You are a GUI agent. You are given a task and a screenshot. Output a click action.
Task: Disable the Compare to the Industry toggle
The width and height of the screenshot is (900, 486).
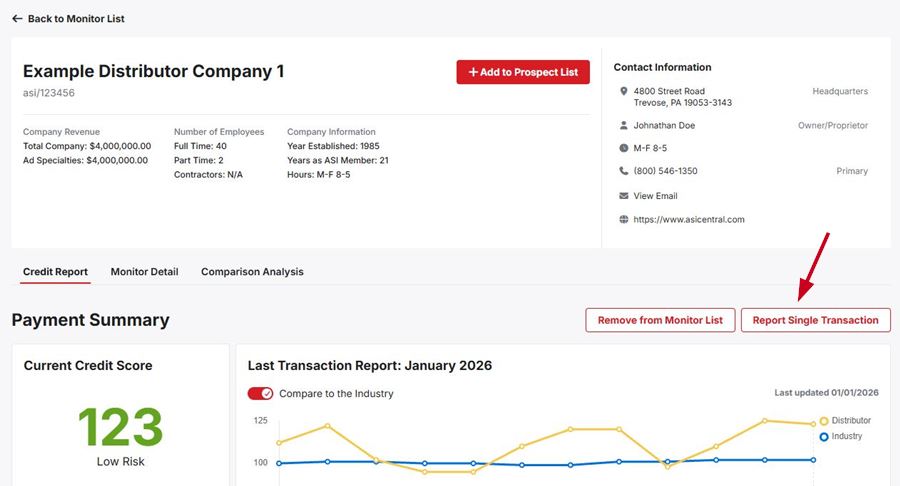click(260, 393)
